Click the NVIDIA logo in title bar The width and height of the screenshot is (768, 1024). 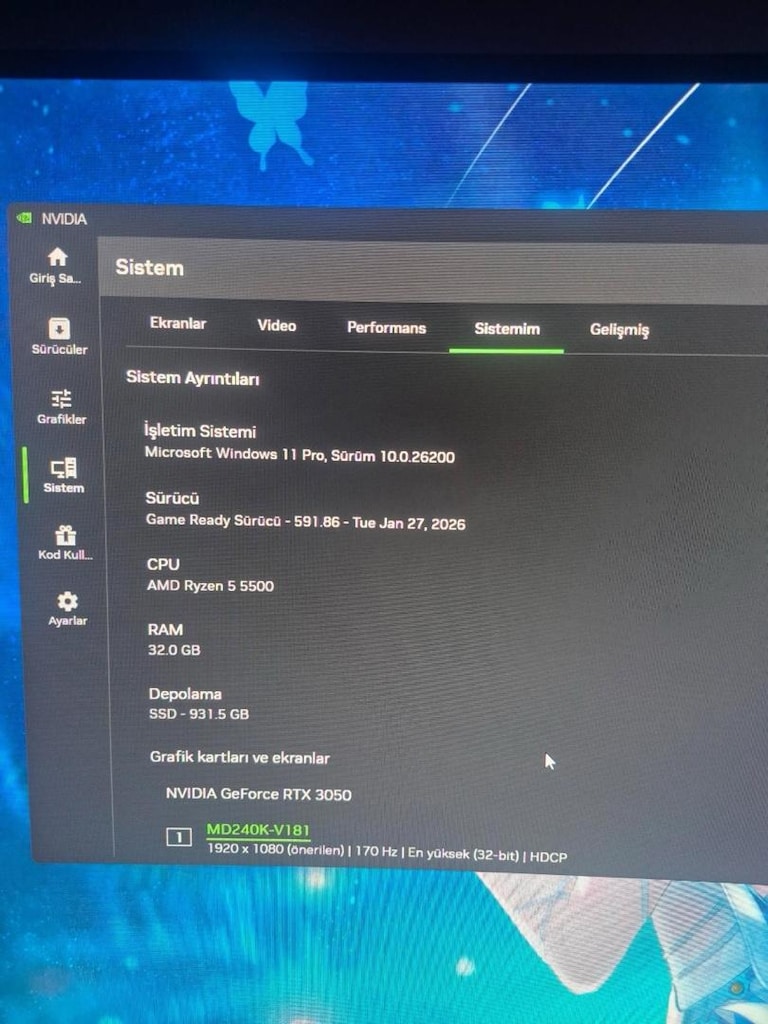click(x=24, y=217)
